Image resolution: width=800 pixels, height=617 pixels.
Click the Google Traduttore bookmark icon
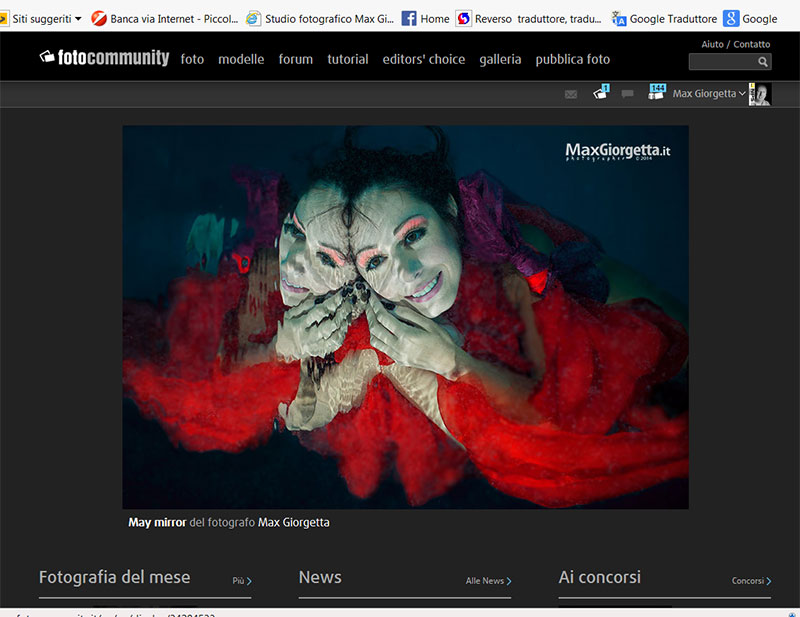click(619, 19)
